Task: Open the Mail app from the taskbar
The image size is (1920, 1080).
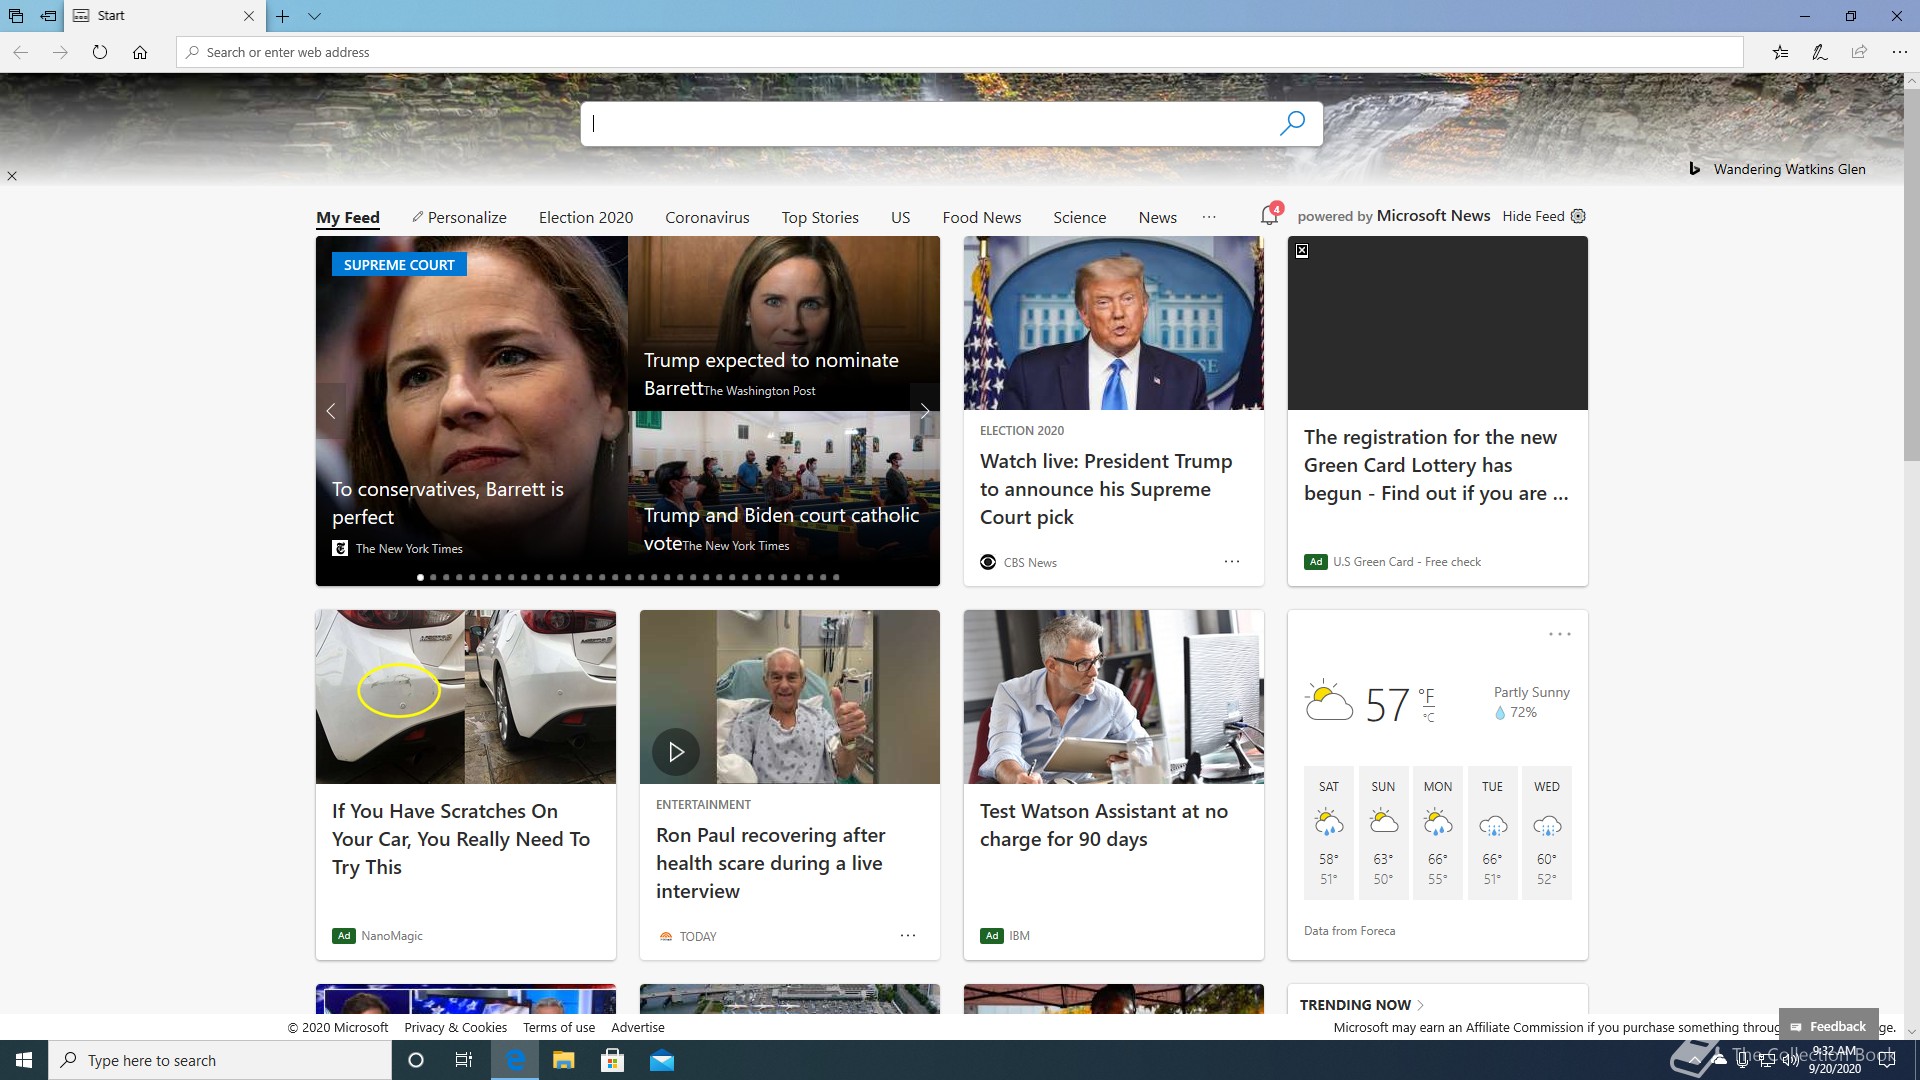Action: click(662, 1060)
